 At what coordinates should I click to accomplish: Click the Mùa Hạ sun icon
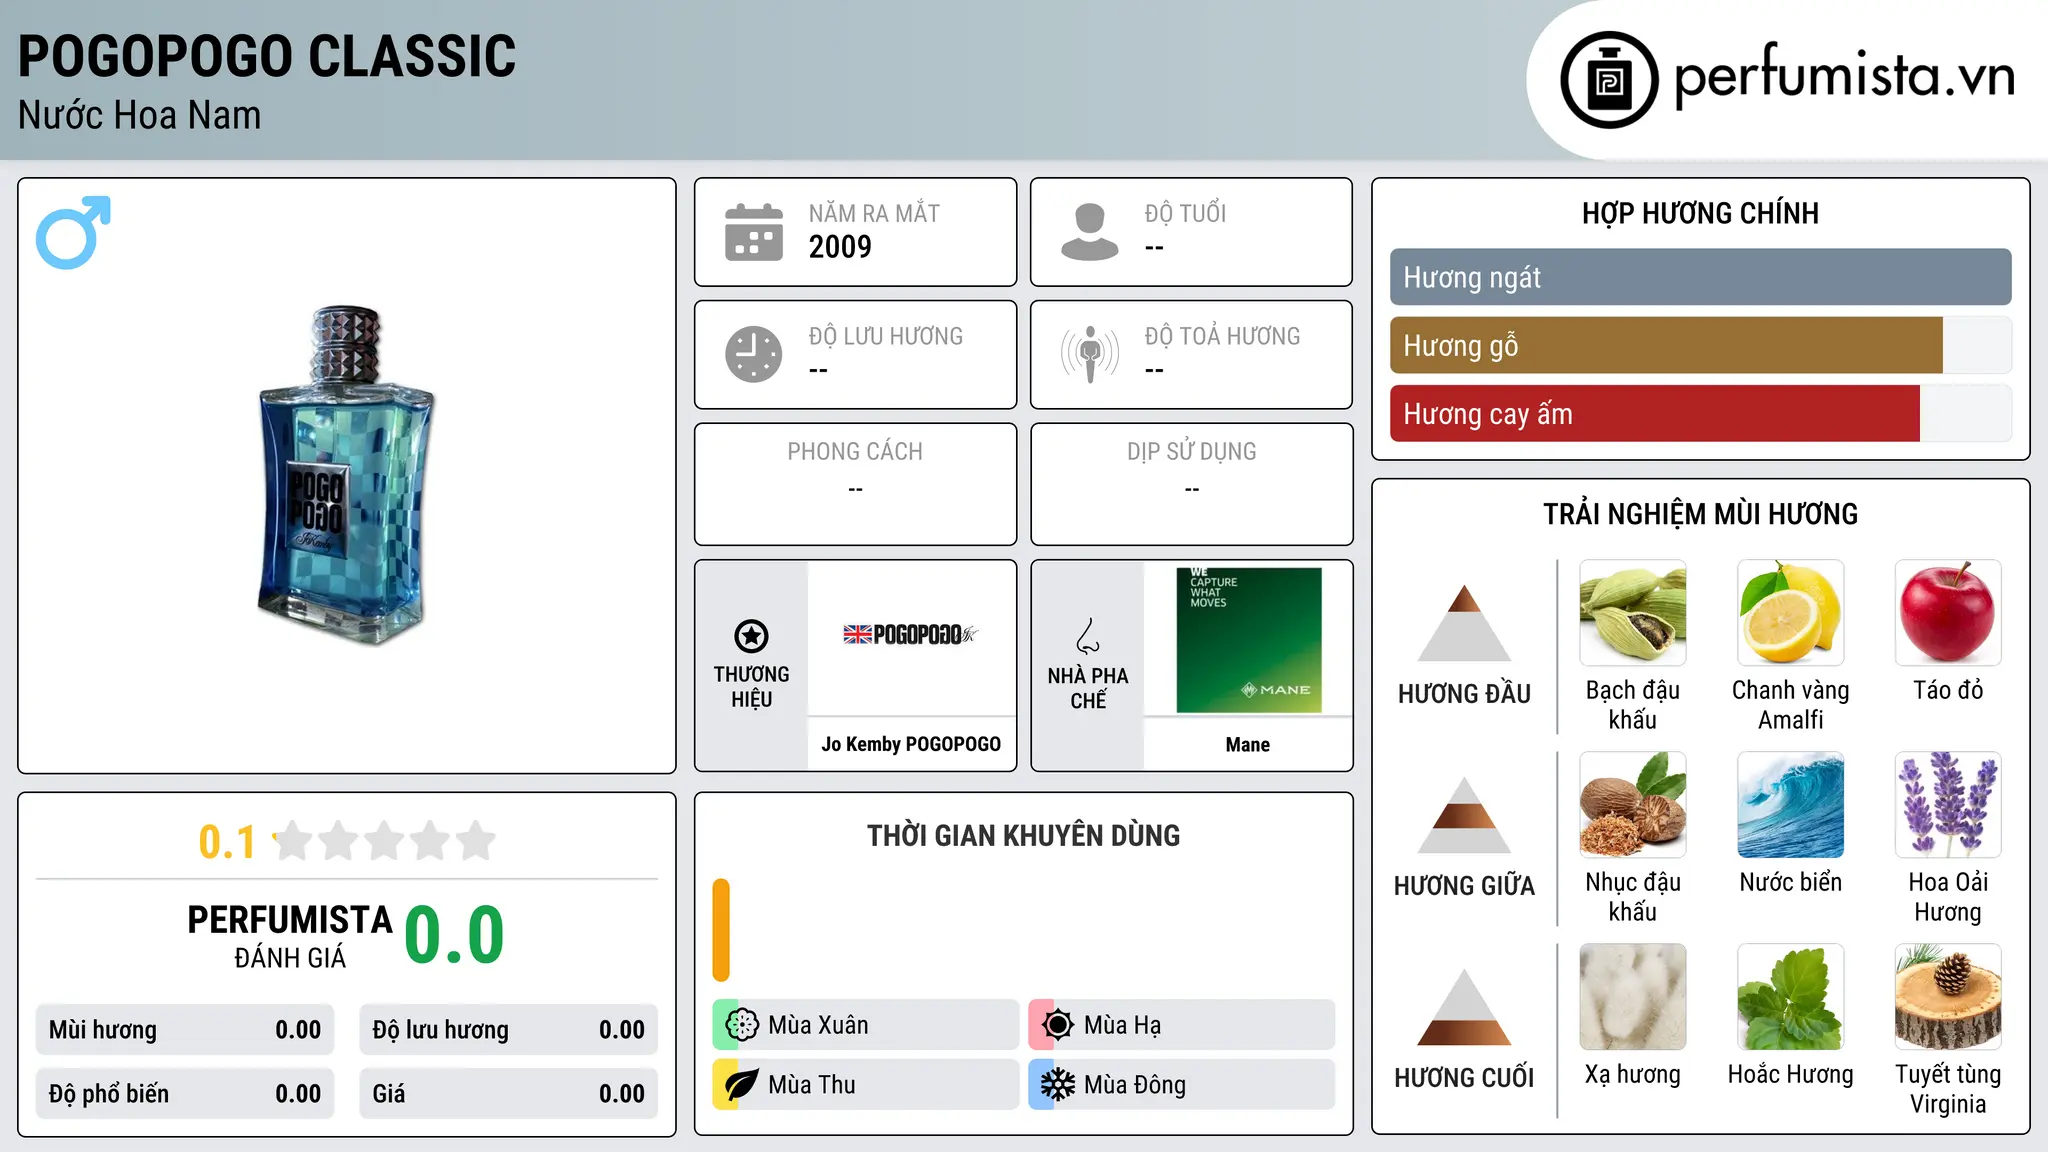click(x=1058, y=1025)
